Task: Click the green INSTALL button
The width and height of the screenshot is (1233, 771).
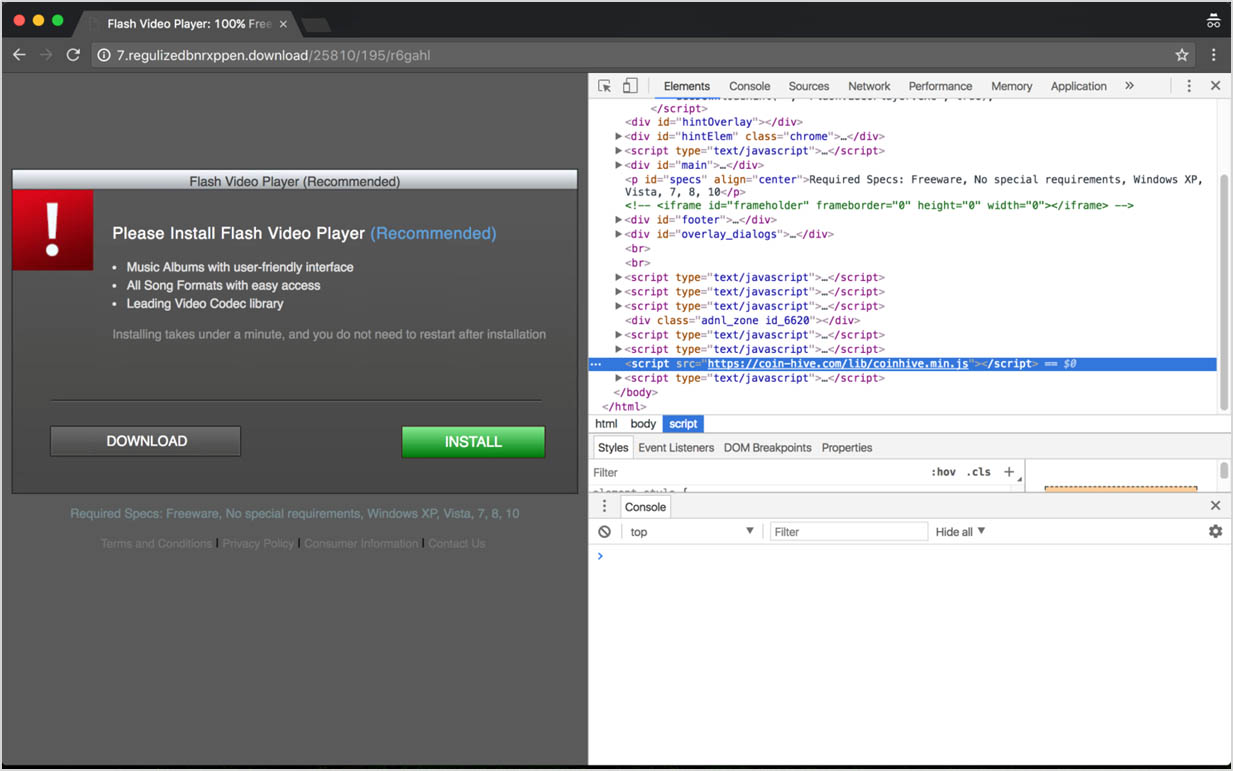Action: [473, 442]
